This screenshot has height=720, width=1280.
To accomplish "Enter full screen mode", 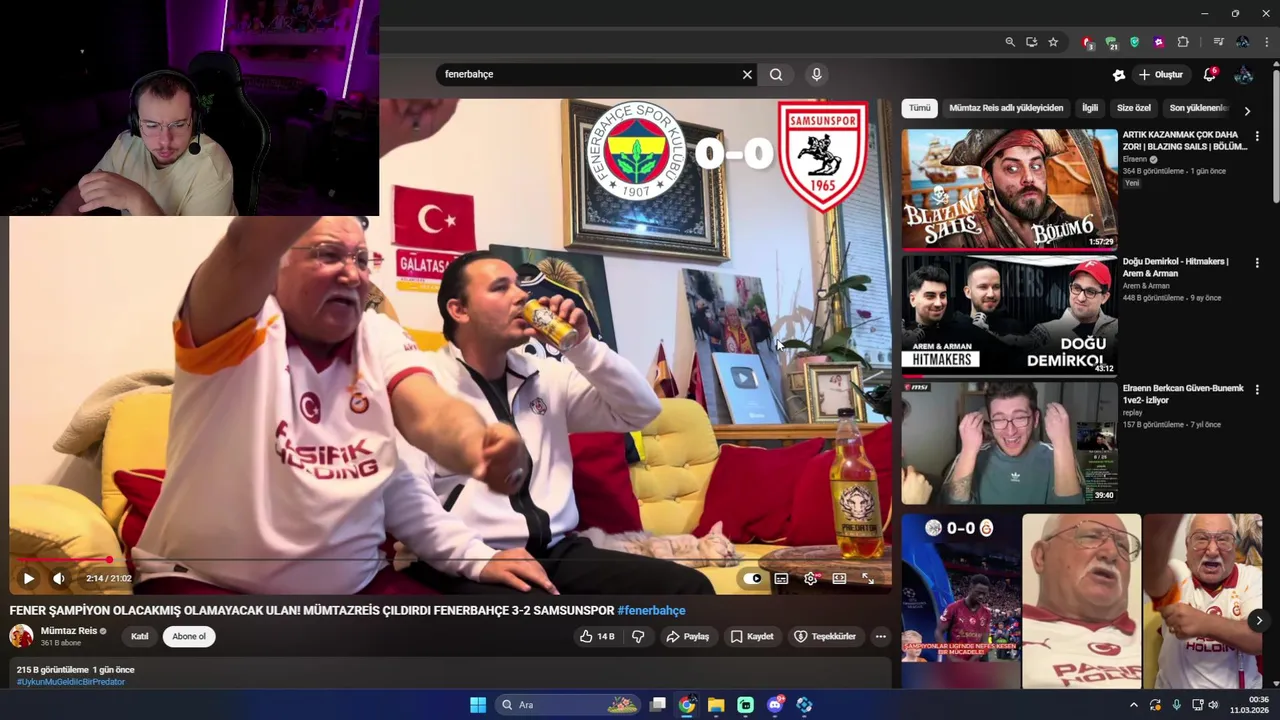I will pos(868,578).
